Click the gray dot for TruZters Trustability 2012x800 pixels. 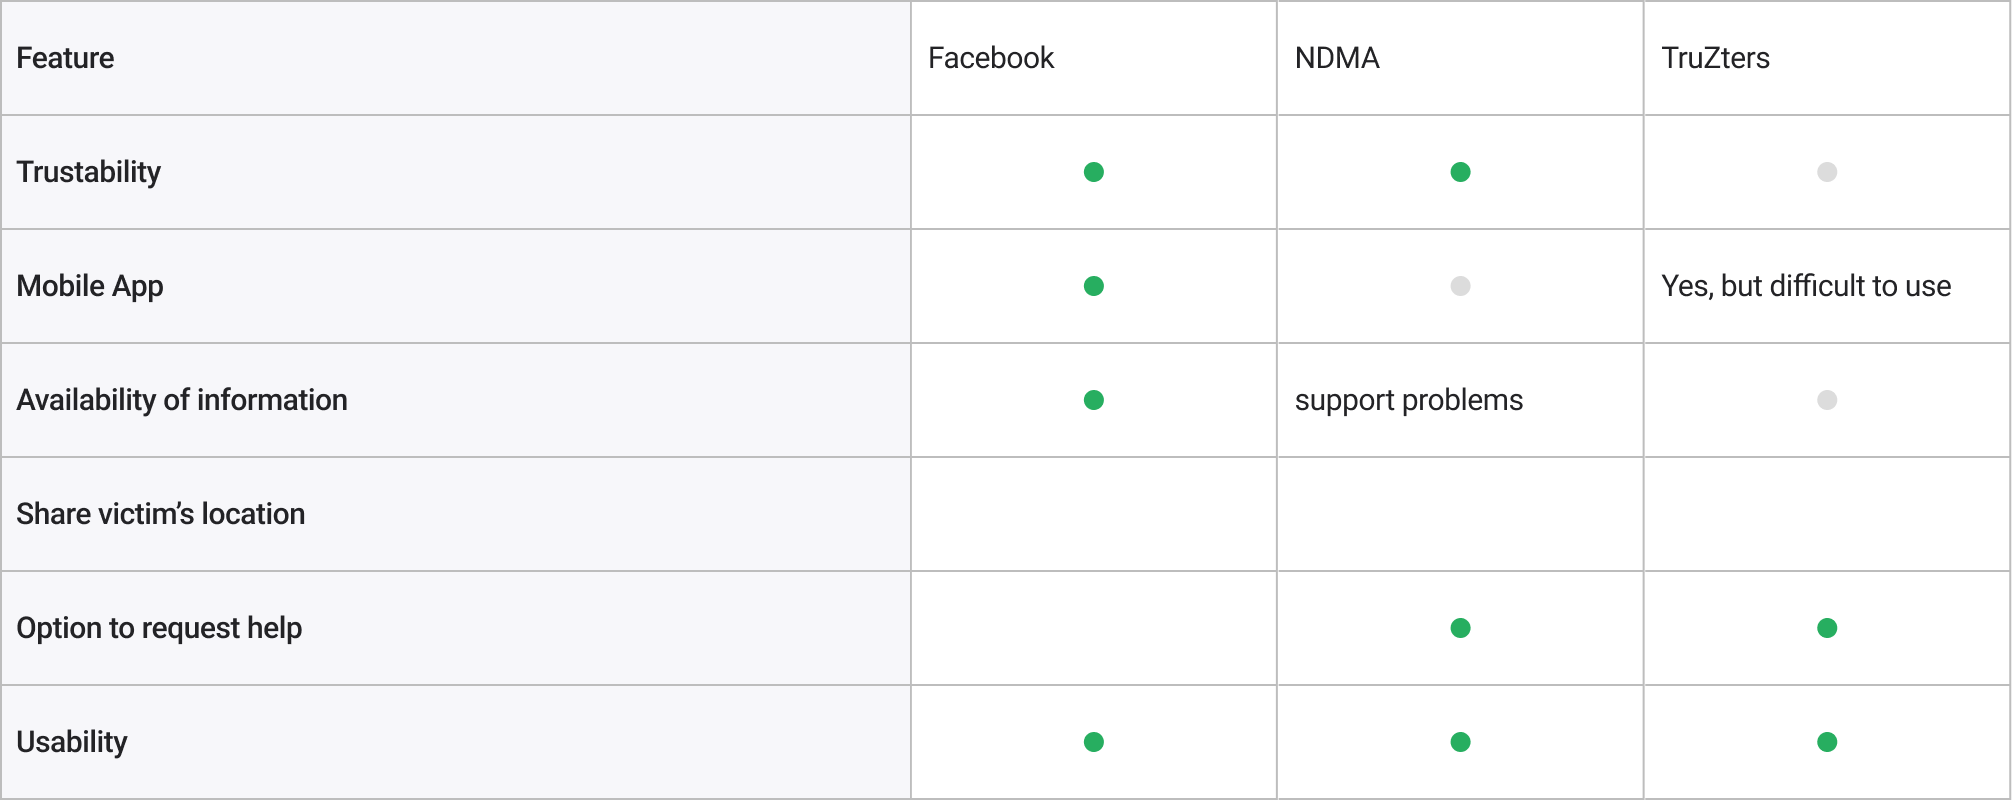point(1827,172)
